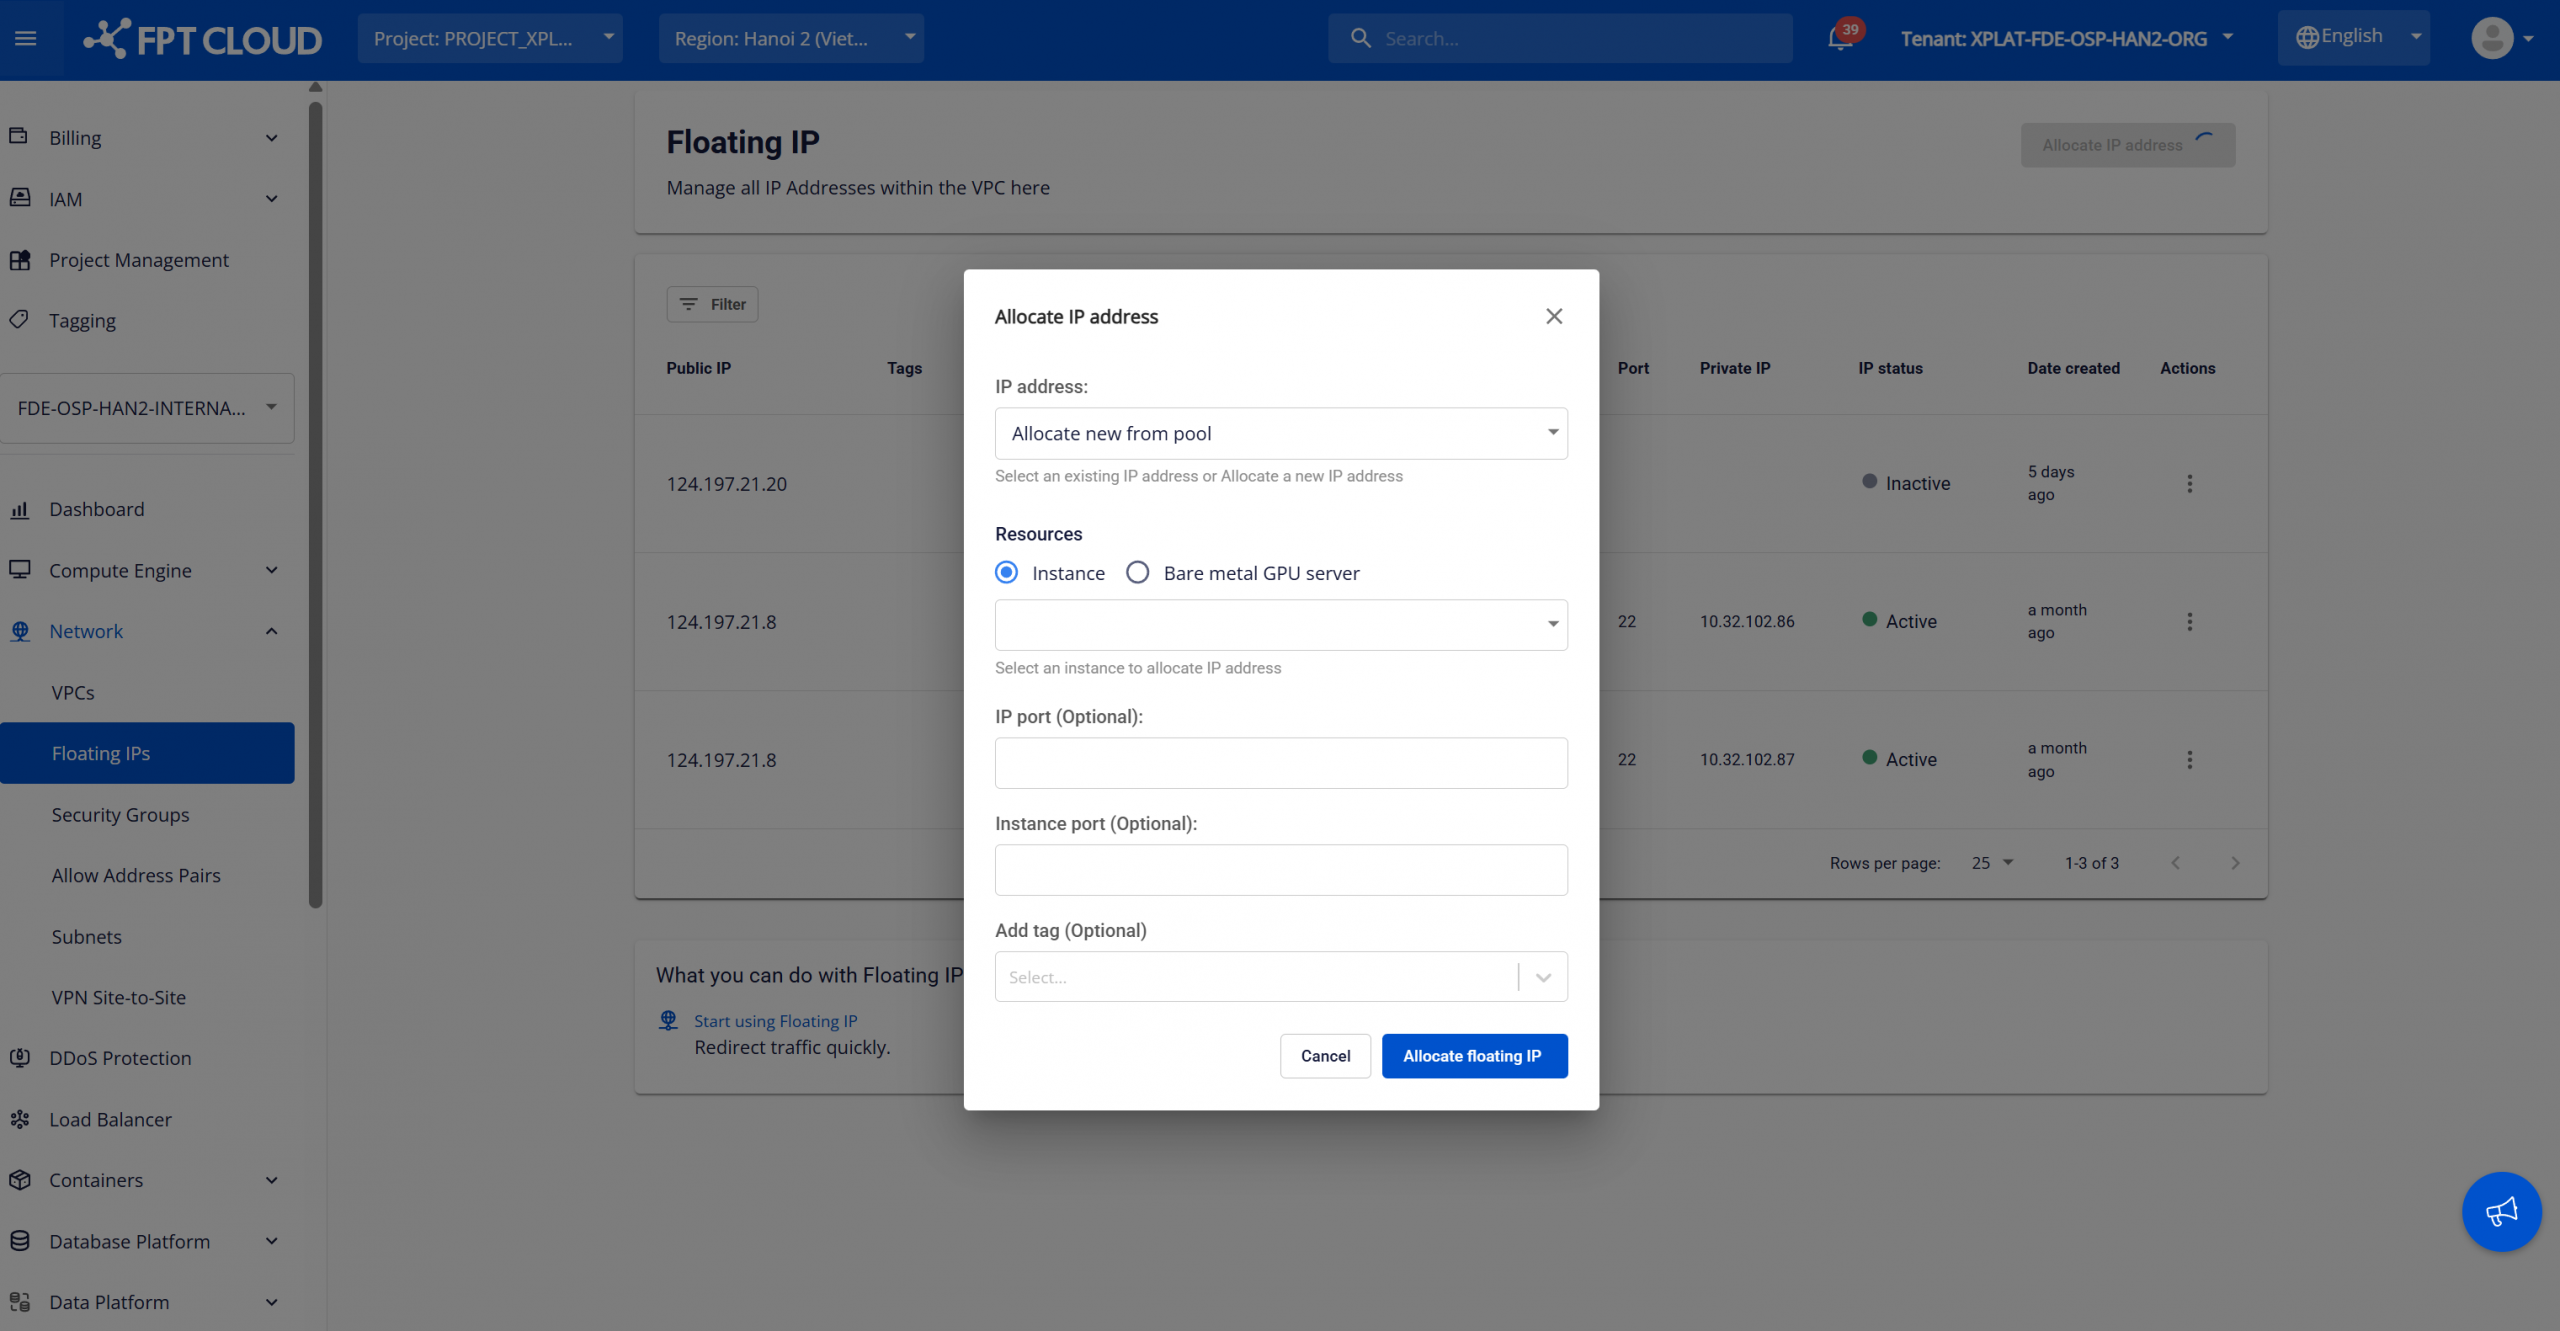The height and width of the screenshot is (1331, 2560).
Task: Open the IP address dropdown
Action: pyautogui.click(x=1280, y=433)
